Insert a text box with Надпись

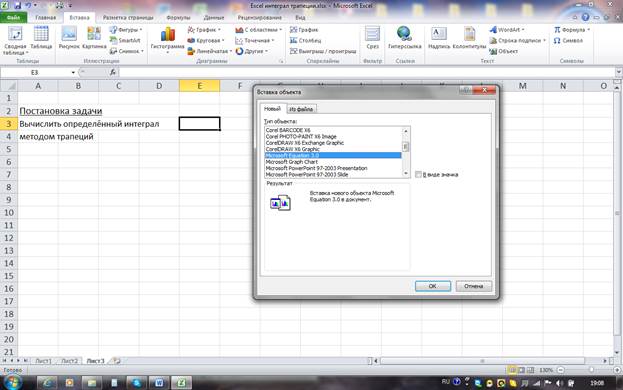coord(439,38)
